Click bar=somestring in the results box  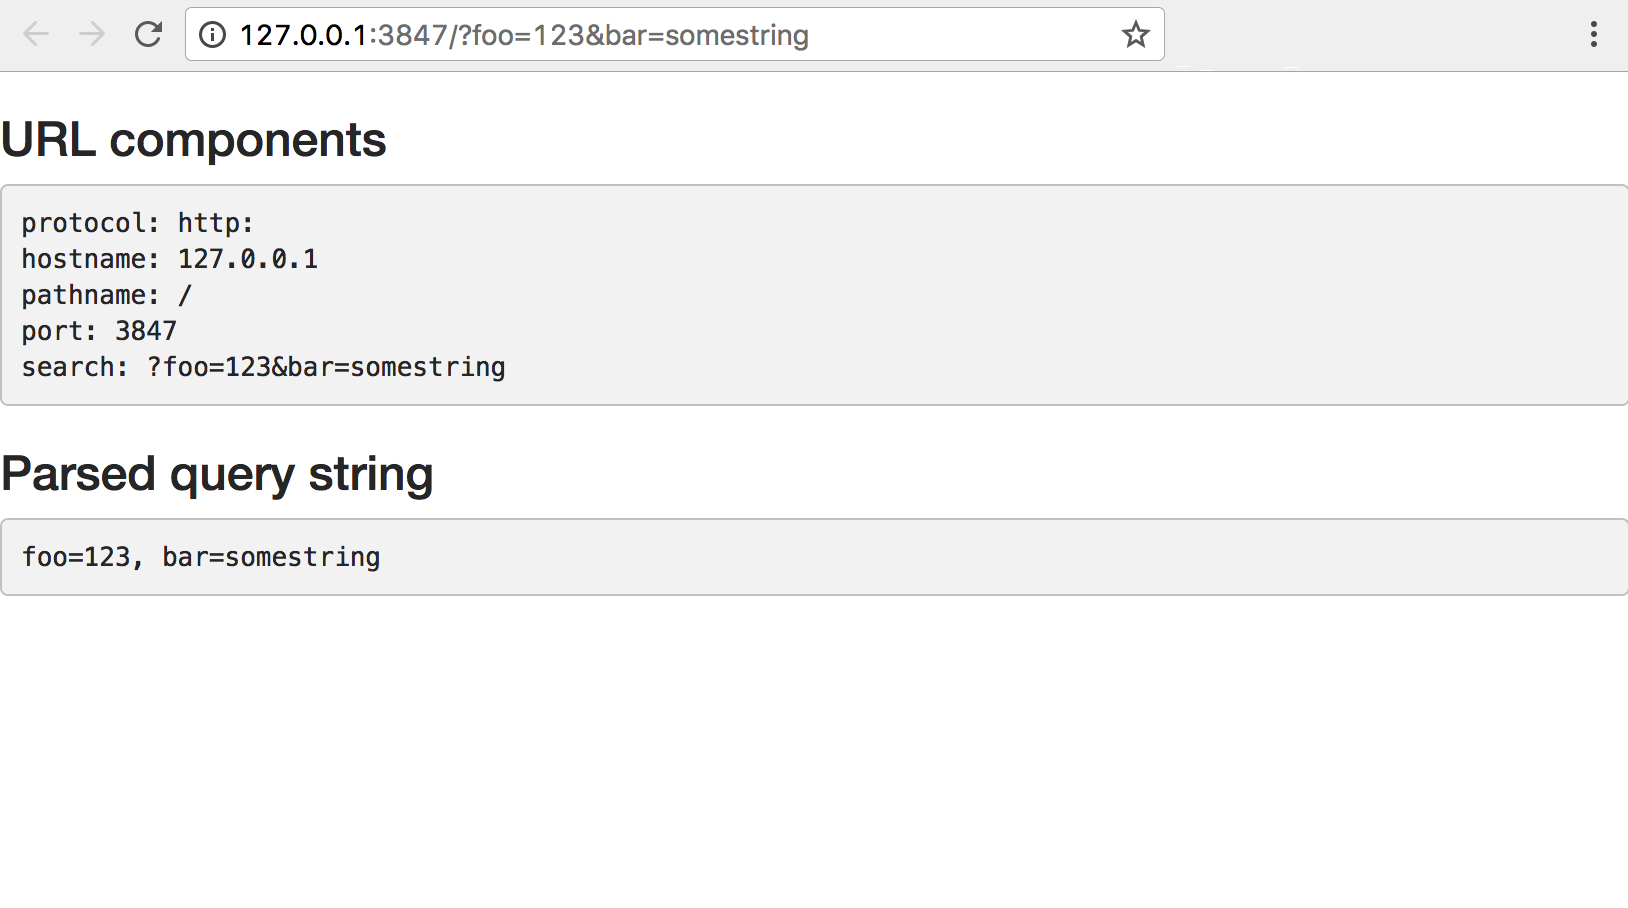(271, 556)
